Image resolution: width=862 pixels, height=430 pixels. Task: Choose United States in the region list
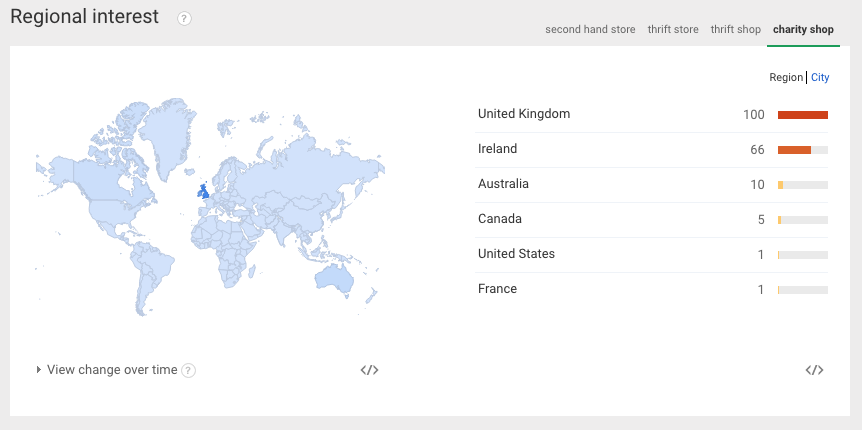point(516,254)
